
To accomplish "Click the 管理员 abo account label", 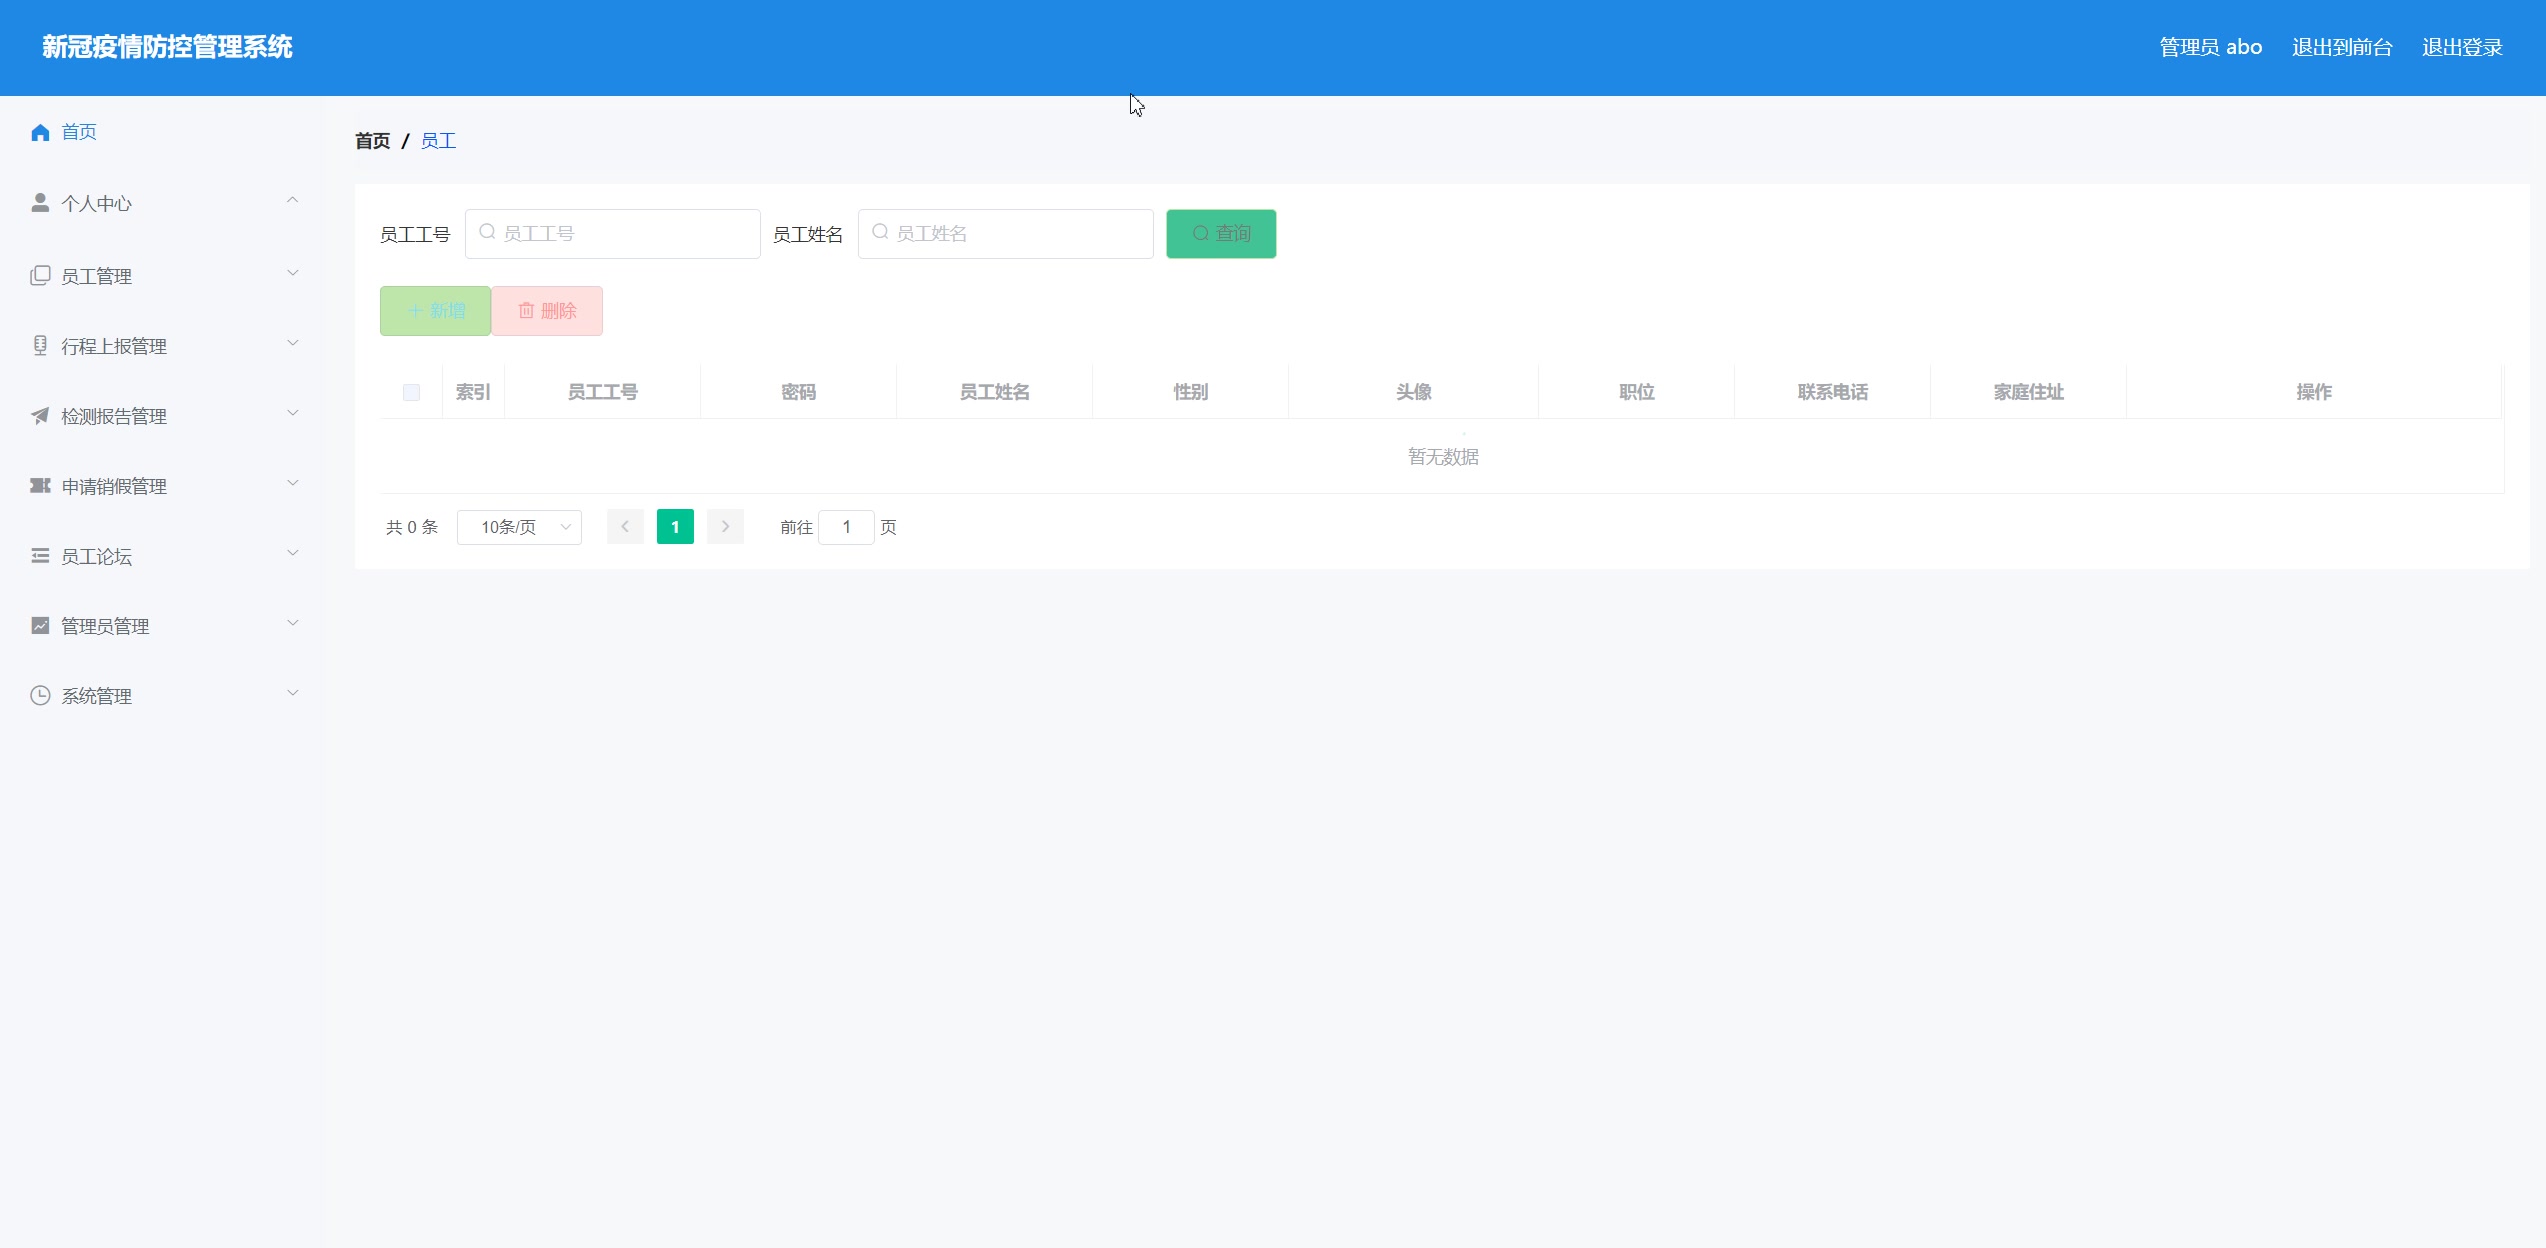I will pos(2211,47).
